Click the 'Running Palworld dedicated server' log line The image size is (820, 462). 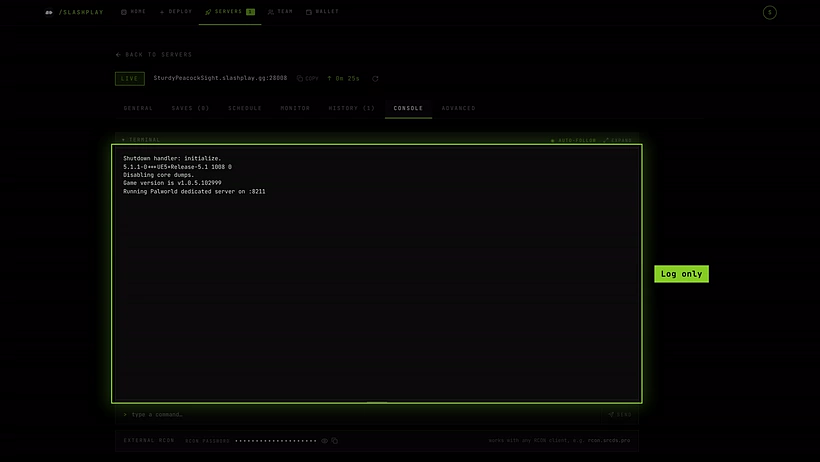tap(194, 191)
